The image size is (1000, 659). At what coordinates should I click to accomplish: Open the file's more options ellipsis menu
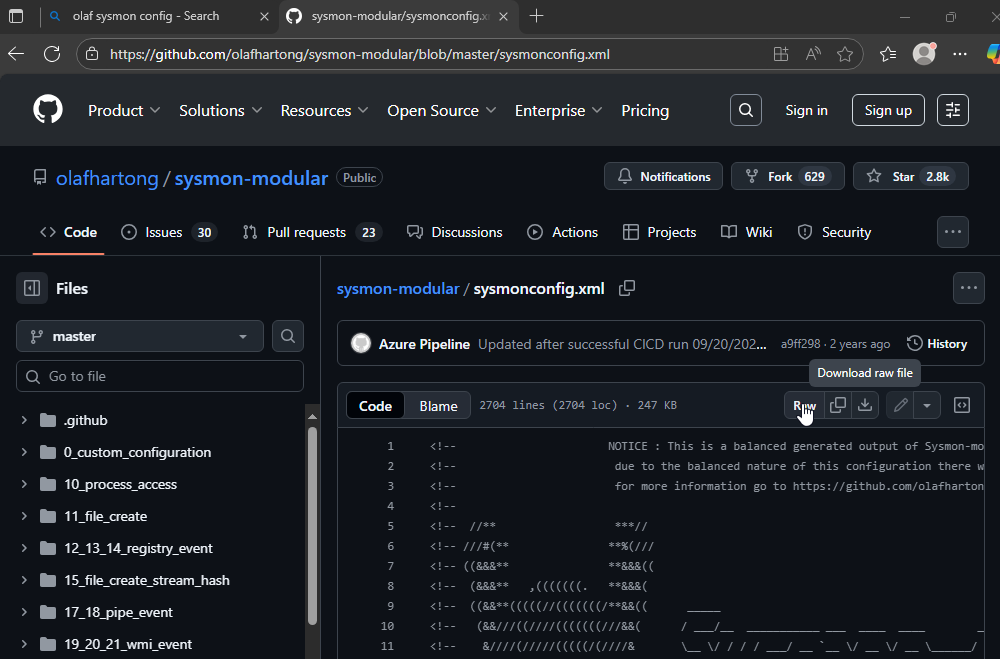click(969, 288)
